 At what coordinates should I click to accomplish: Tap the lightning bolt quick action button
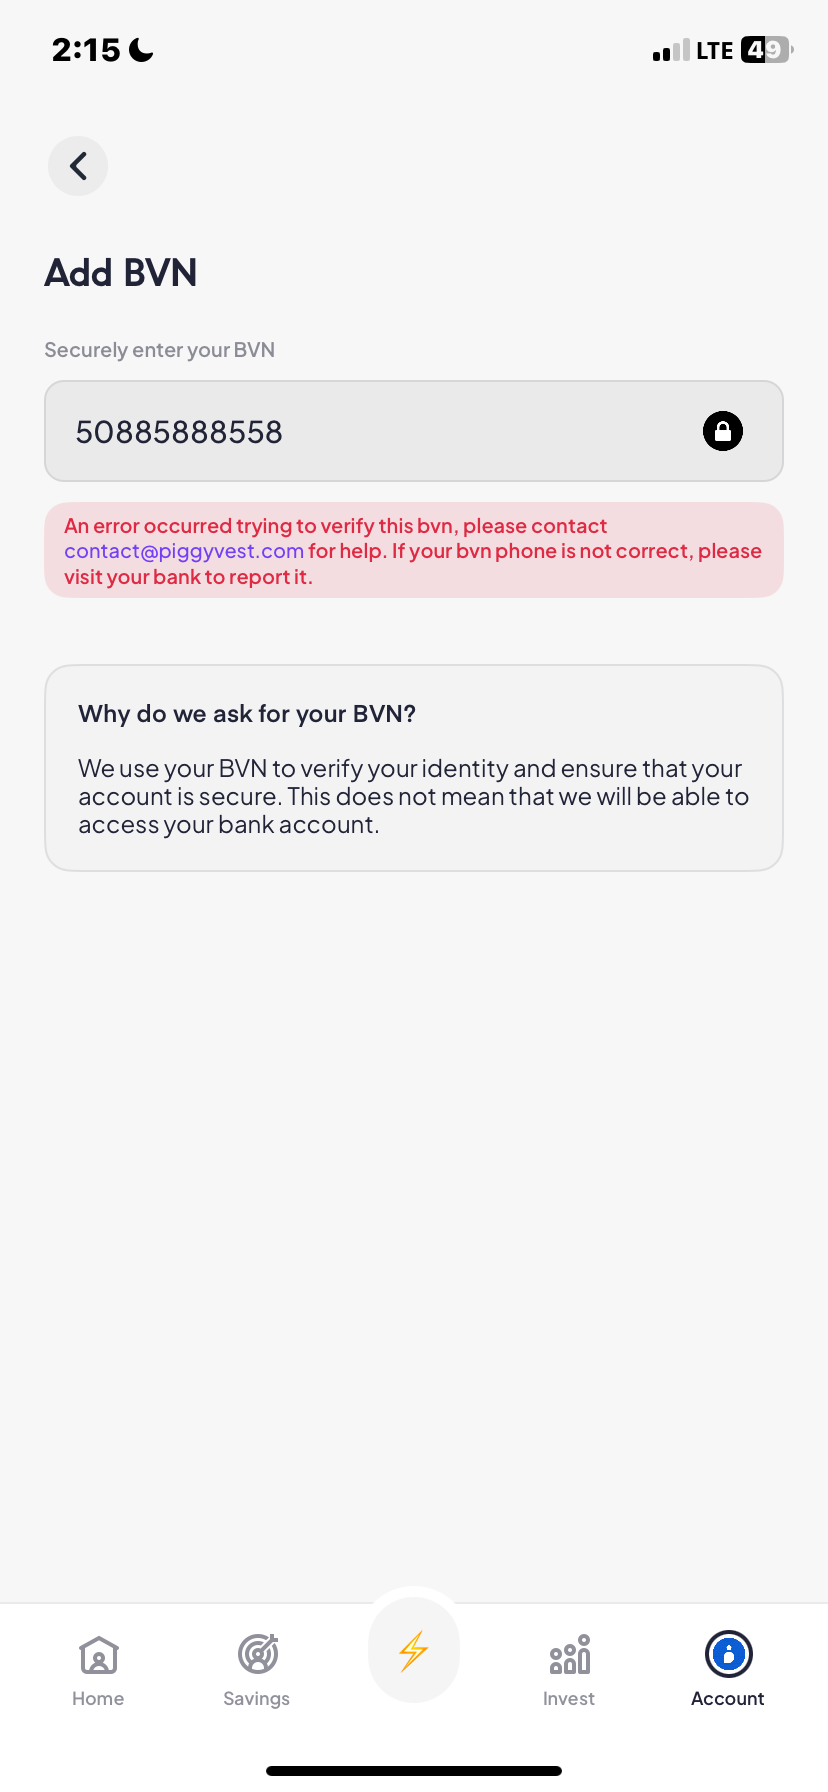point(414,1651)
